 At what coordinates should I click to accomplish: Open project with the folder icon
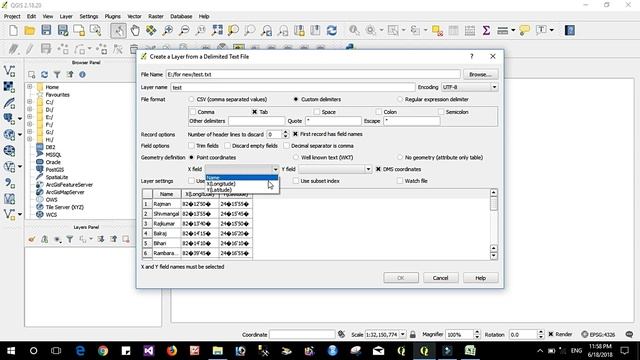(x=30, y=30)
